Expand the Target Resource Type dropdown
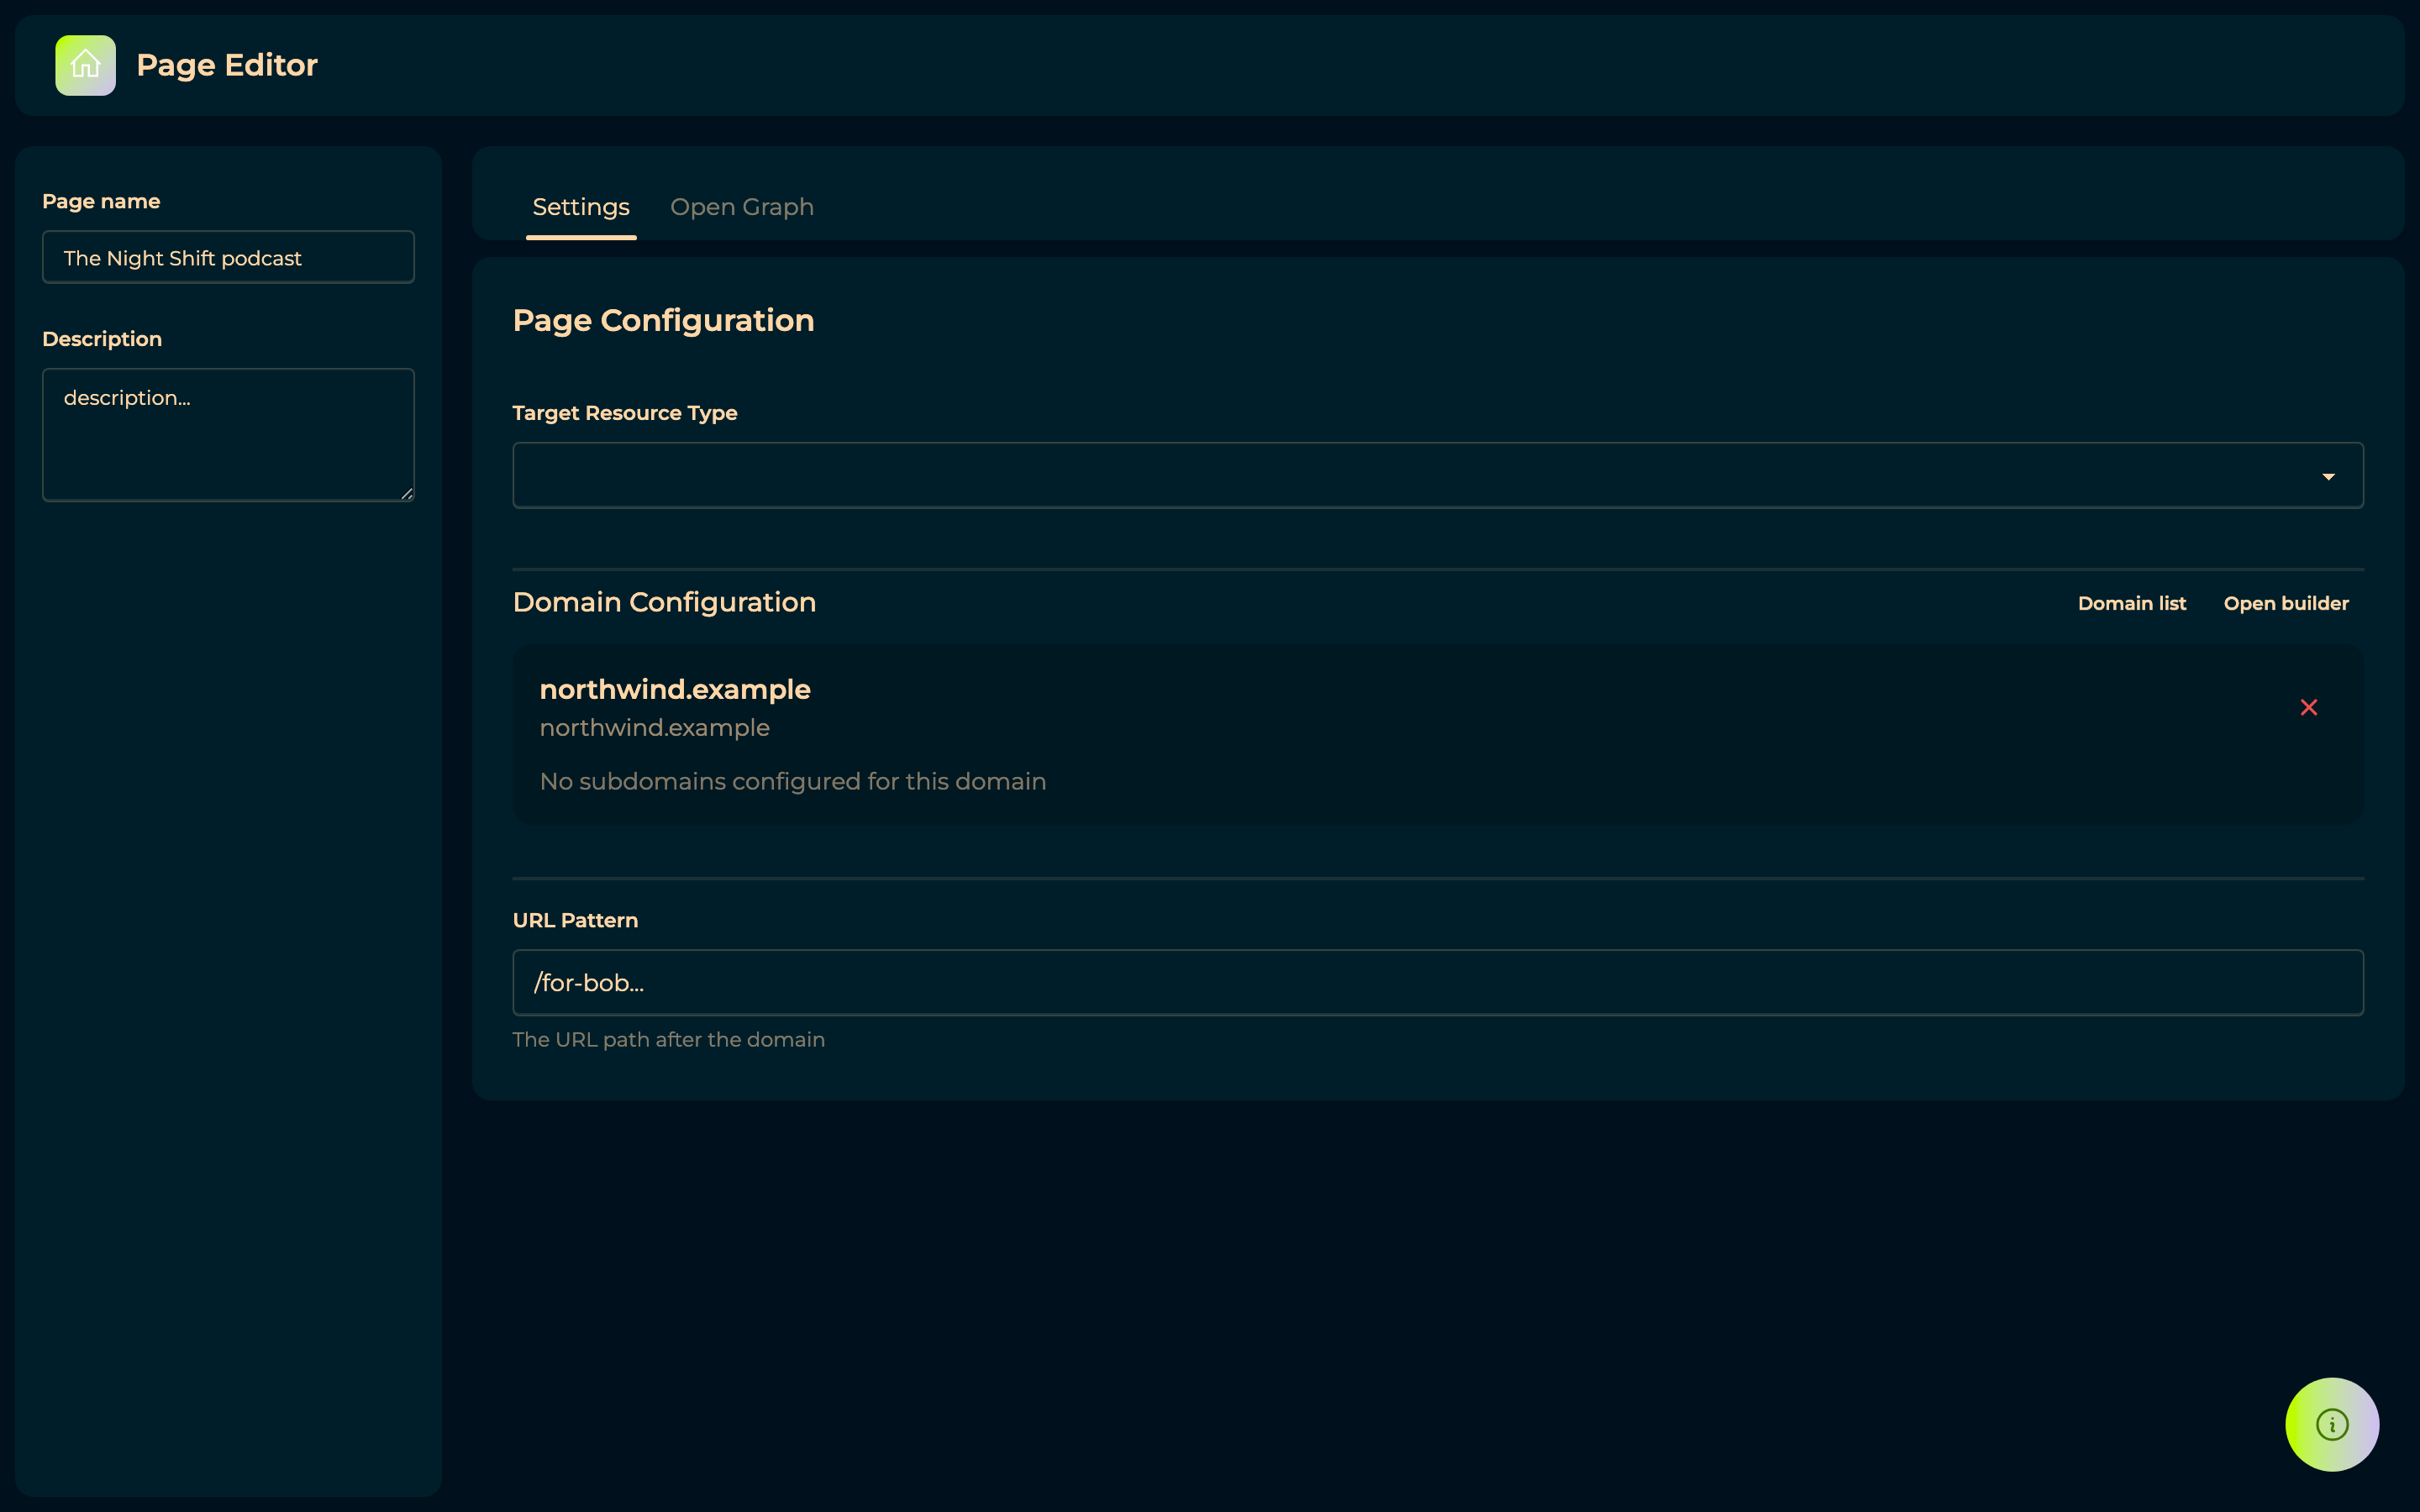2420x1512 pixels. (x=1438, y=475)
